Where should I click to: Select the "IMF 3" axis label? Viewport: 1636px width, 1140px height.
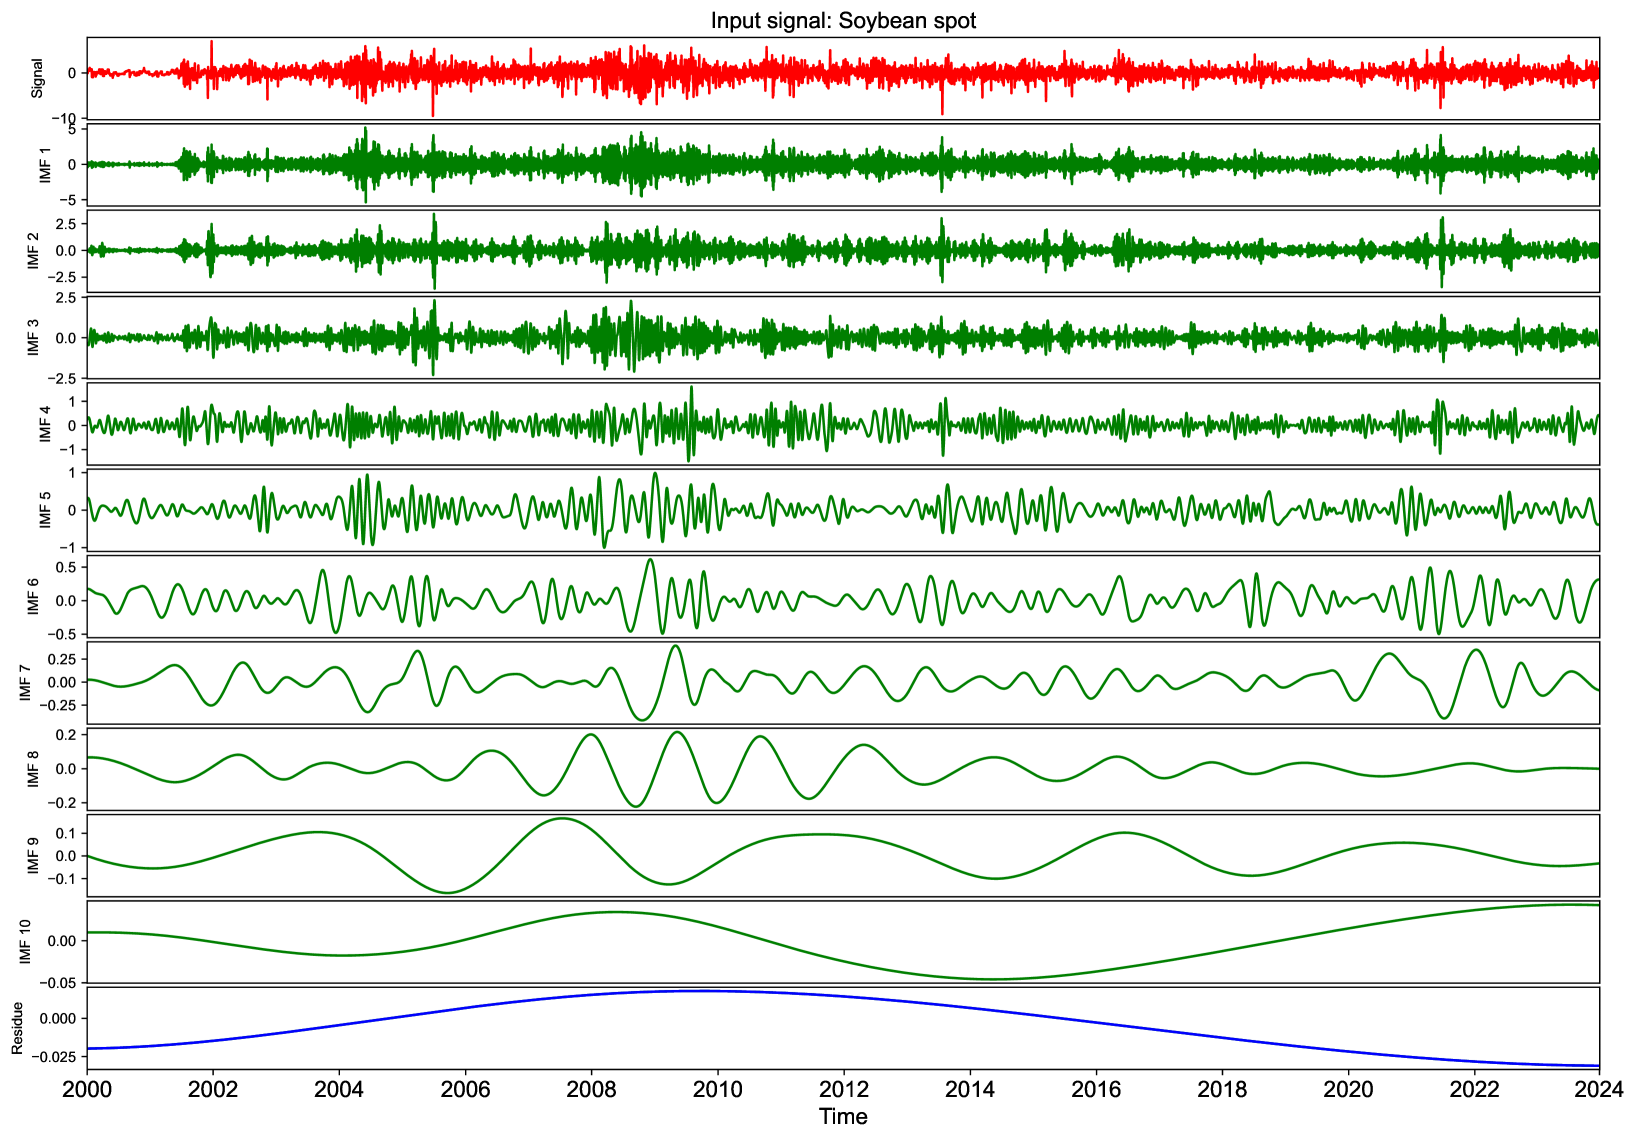pos(35,337)
